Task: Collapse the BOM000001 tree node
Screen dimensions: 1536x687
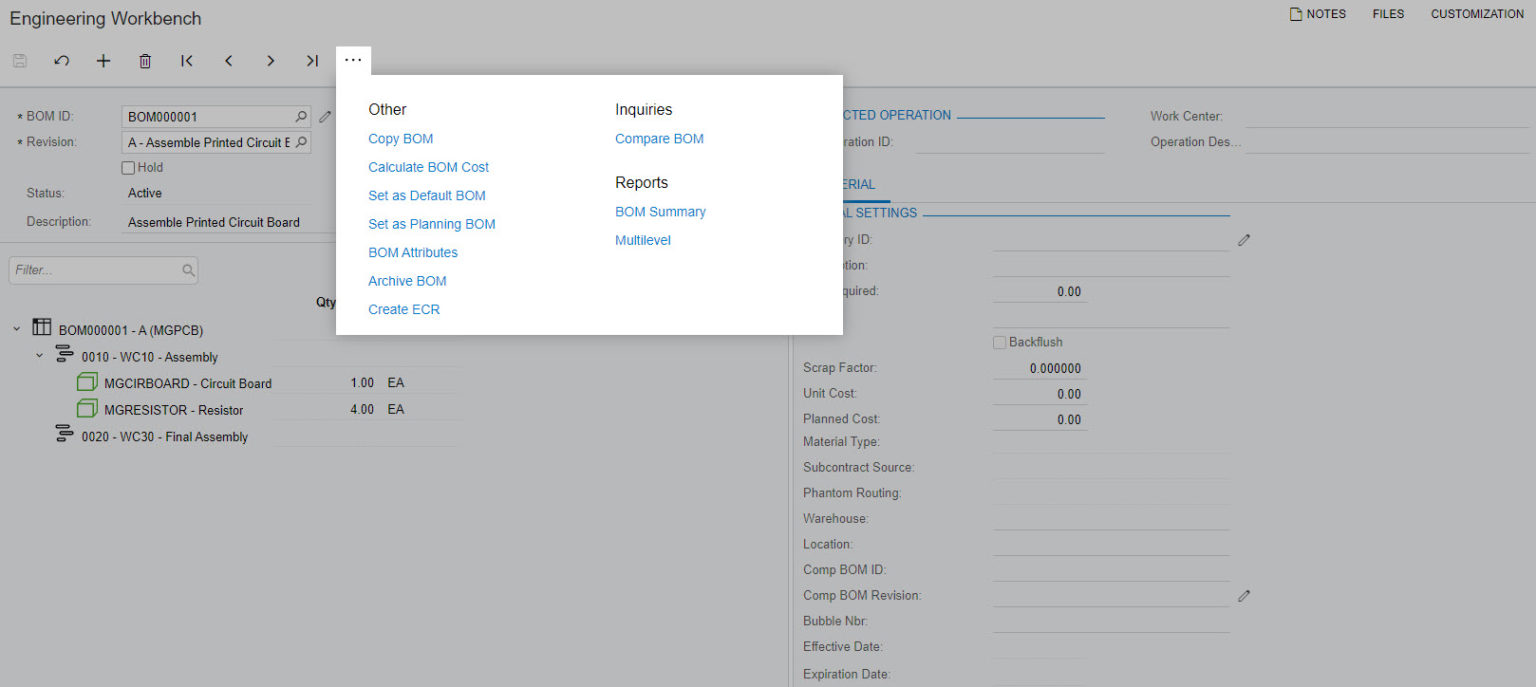Action: [14, 329]
